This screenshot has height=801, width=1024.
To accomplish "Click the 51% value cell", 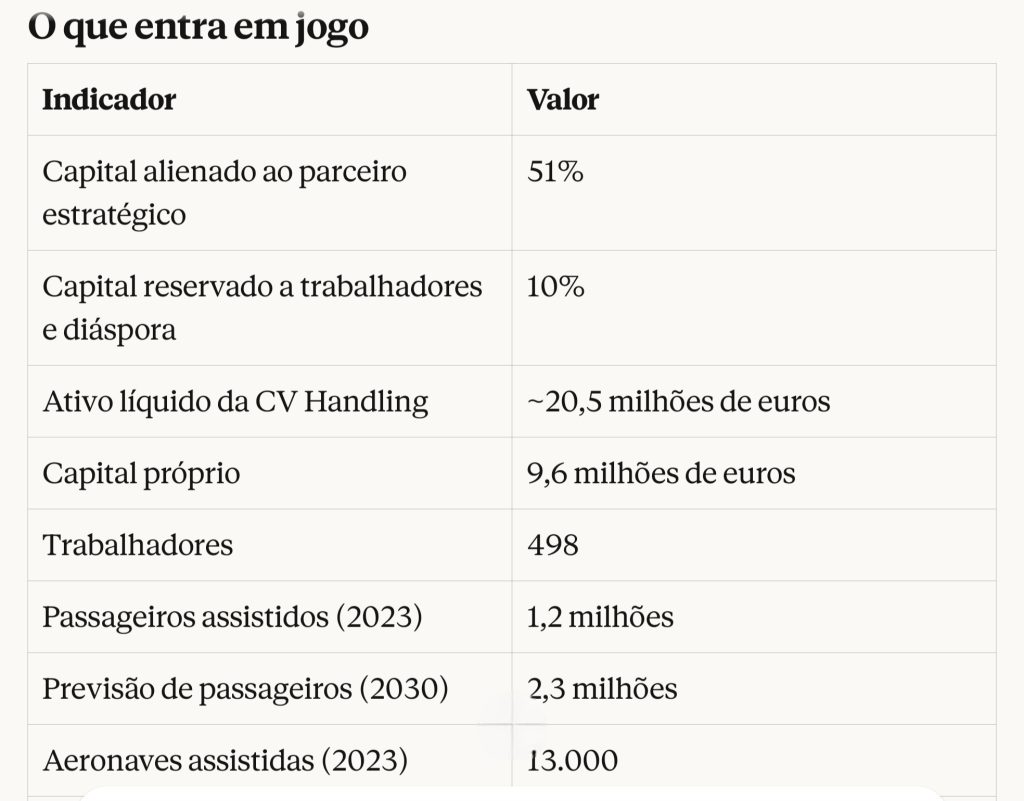I will pyautogui.click(x=555, y=172).
